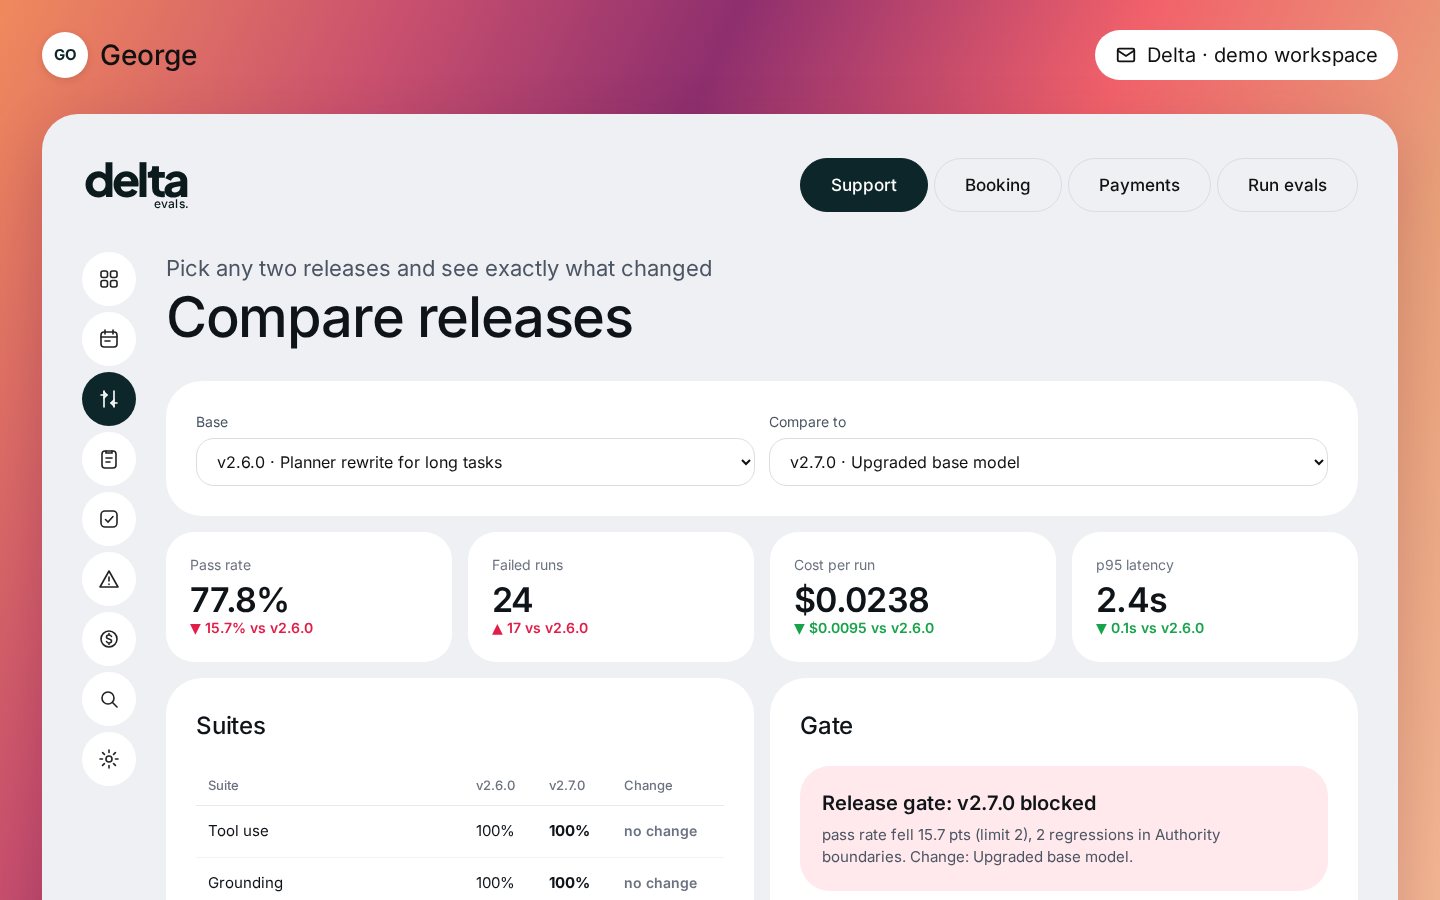Open the Base release dropdown

[x=475, y=462]
